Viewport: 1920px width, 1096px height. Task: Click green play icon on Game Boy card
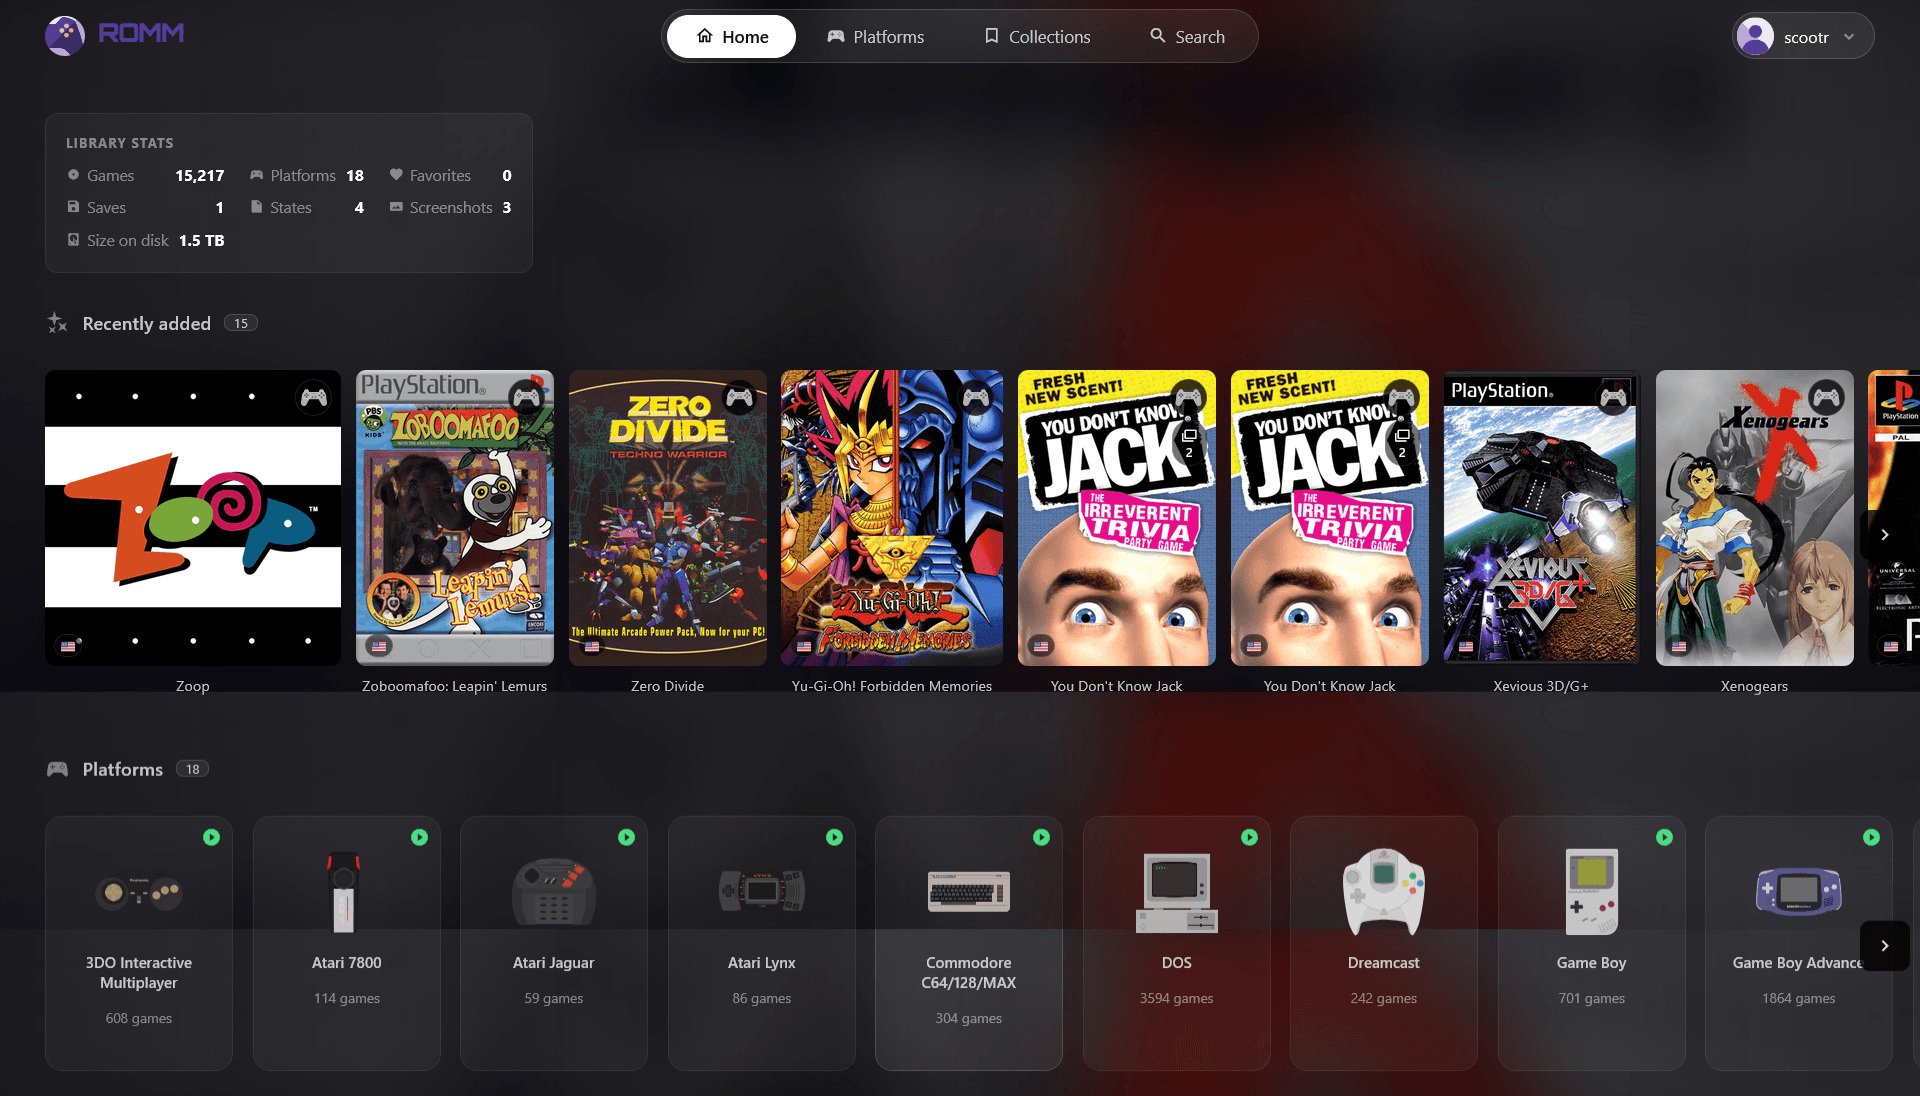(1664, 837)
